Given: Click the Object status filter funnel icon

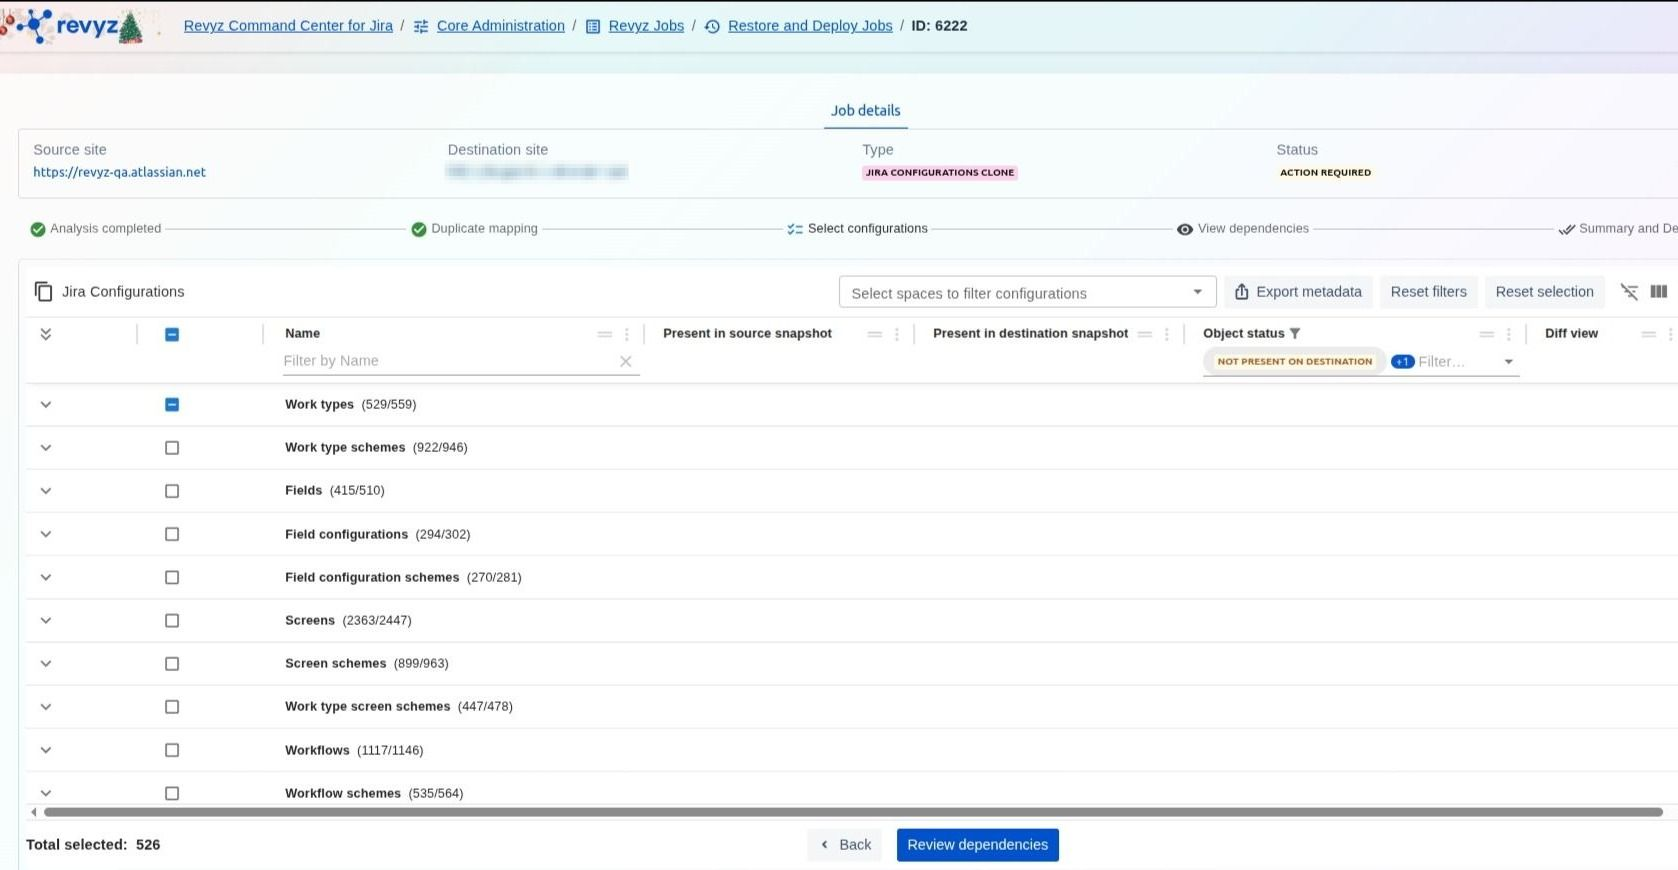Looking at the screenshot, I should coord(1295,334).
